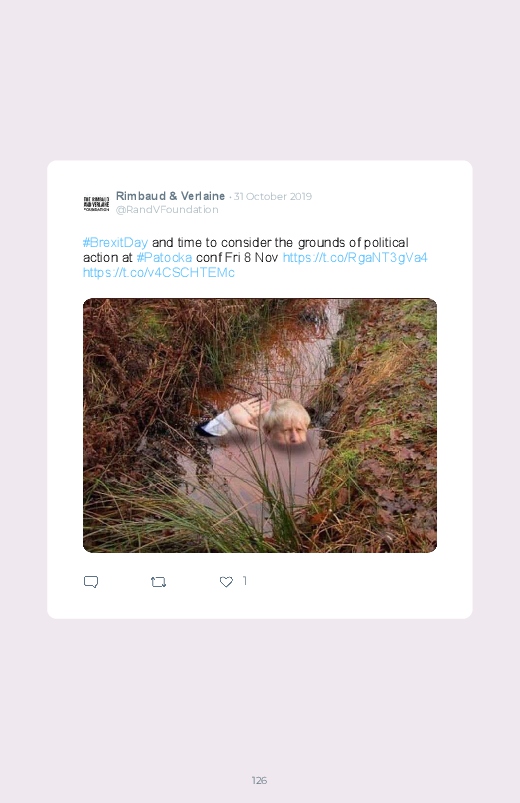Click the retweet arrows icon
520x803 pixels.
(158, 582)
